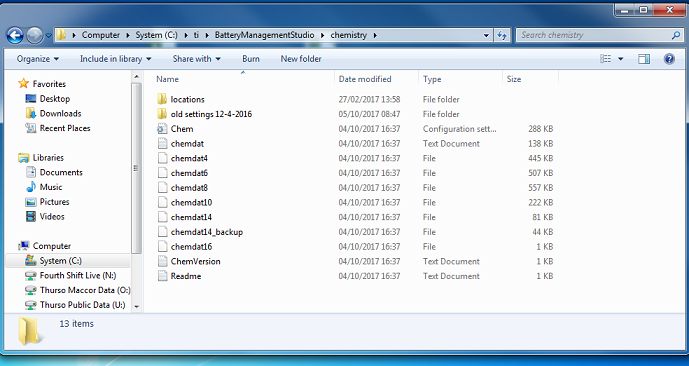Screen dimensions: 689x366
Task: Select the chemdat14 file icon
Action: 162,217
